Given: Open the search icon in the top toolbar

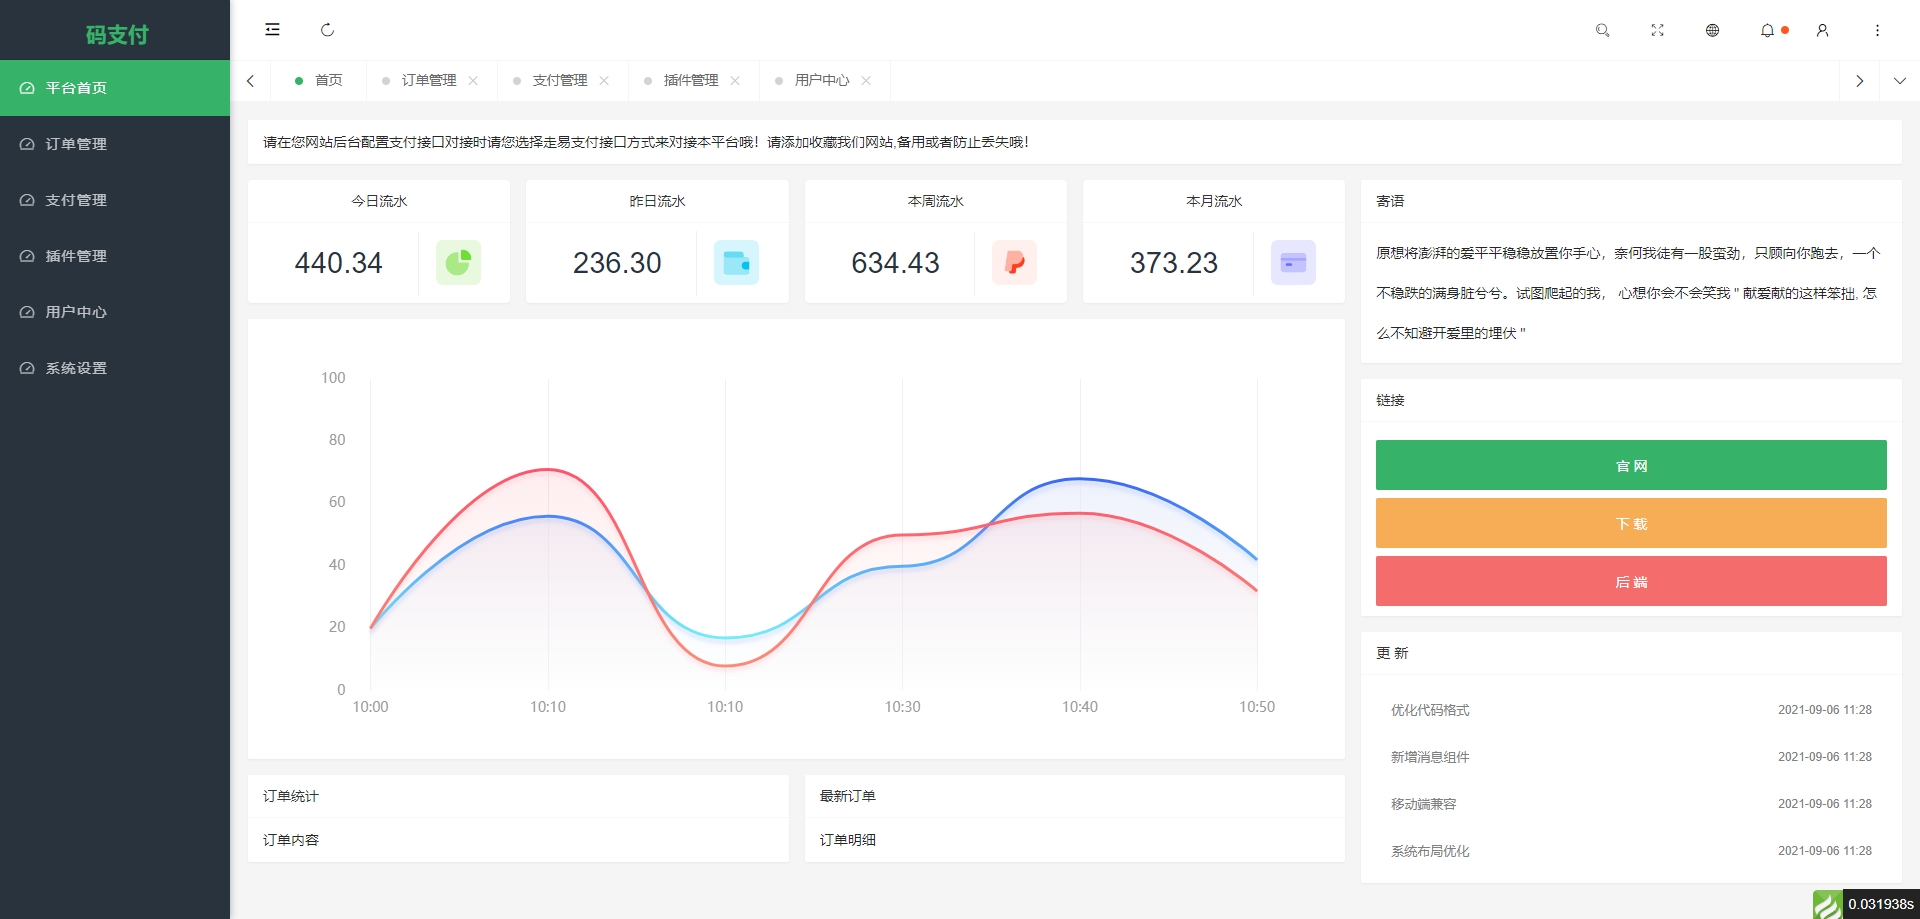Looking at the screenshot, I should click(x=1602, y=30).
